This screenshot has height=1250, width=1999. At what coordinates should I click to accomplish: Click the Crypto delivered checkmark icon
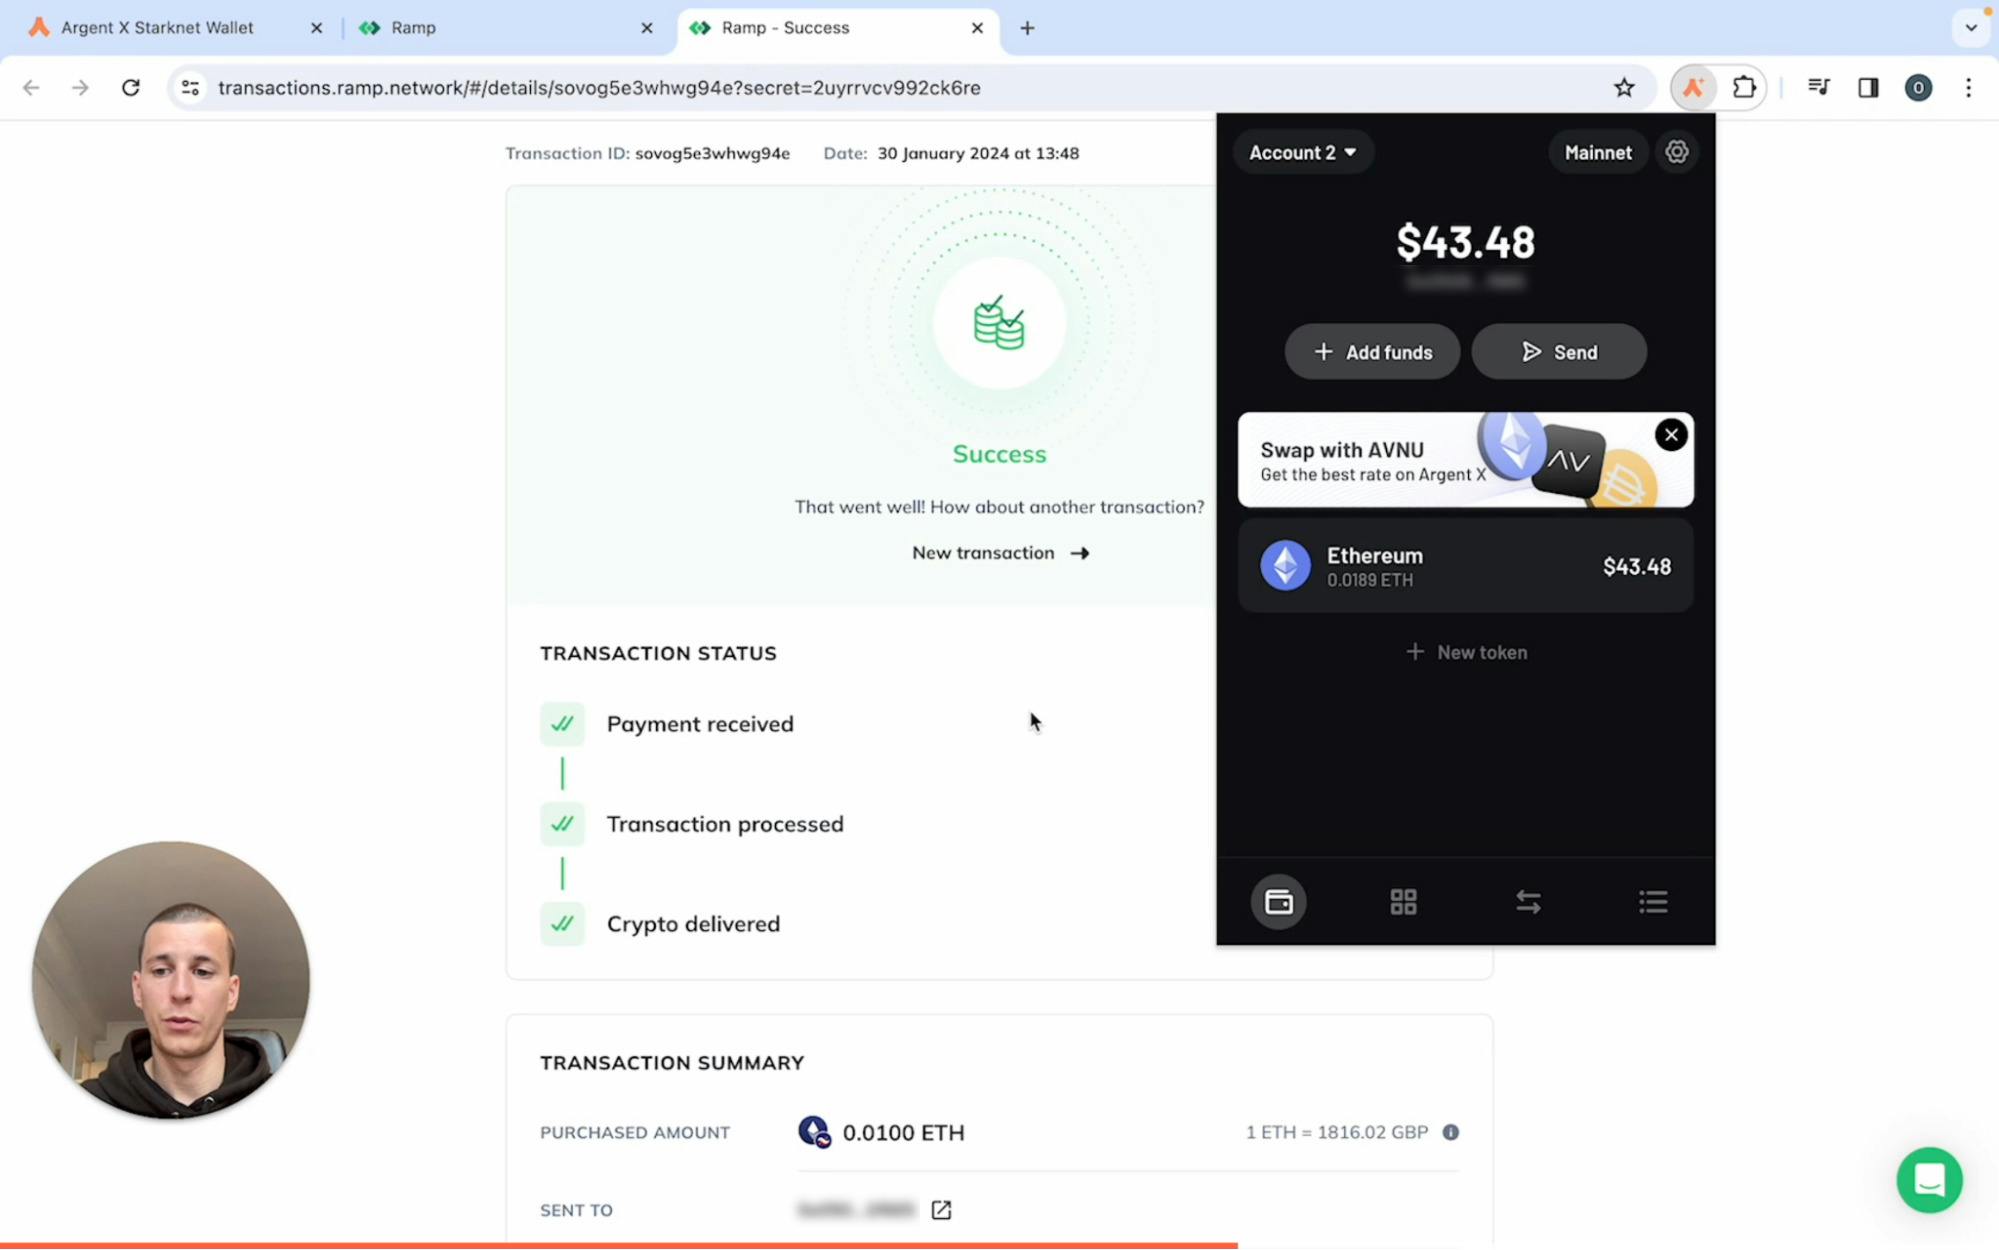562,924
